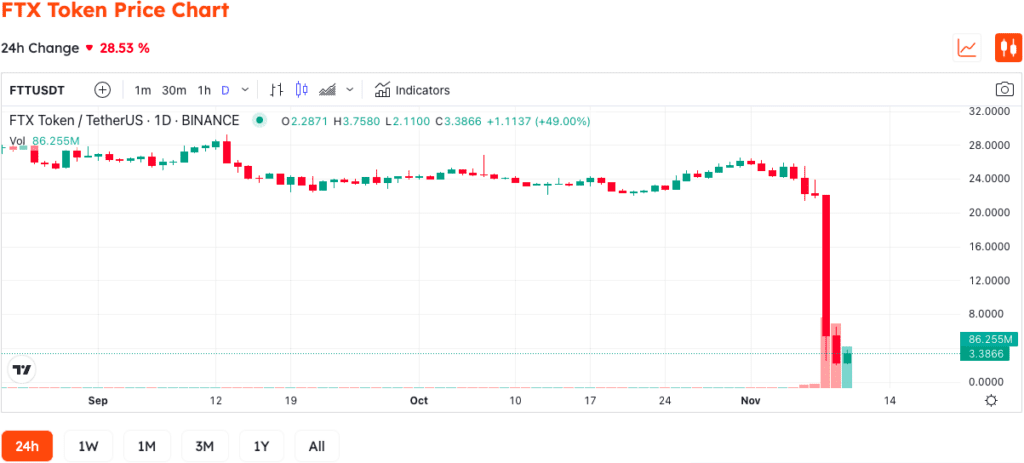The image size is (1024, 463).
Task: Choose the area chart style icon
Action: (327, 90)
